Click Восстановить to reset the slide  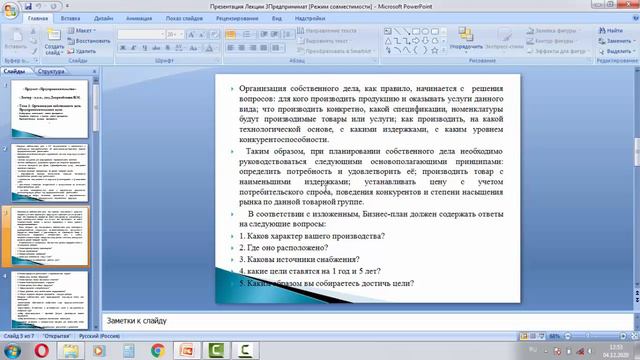point(89,41)
